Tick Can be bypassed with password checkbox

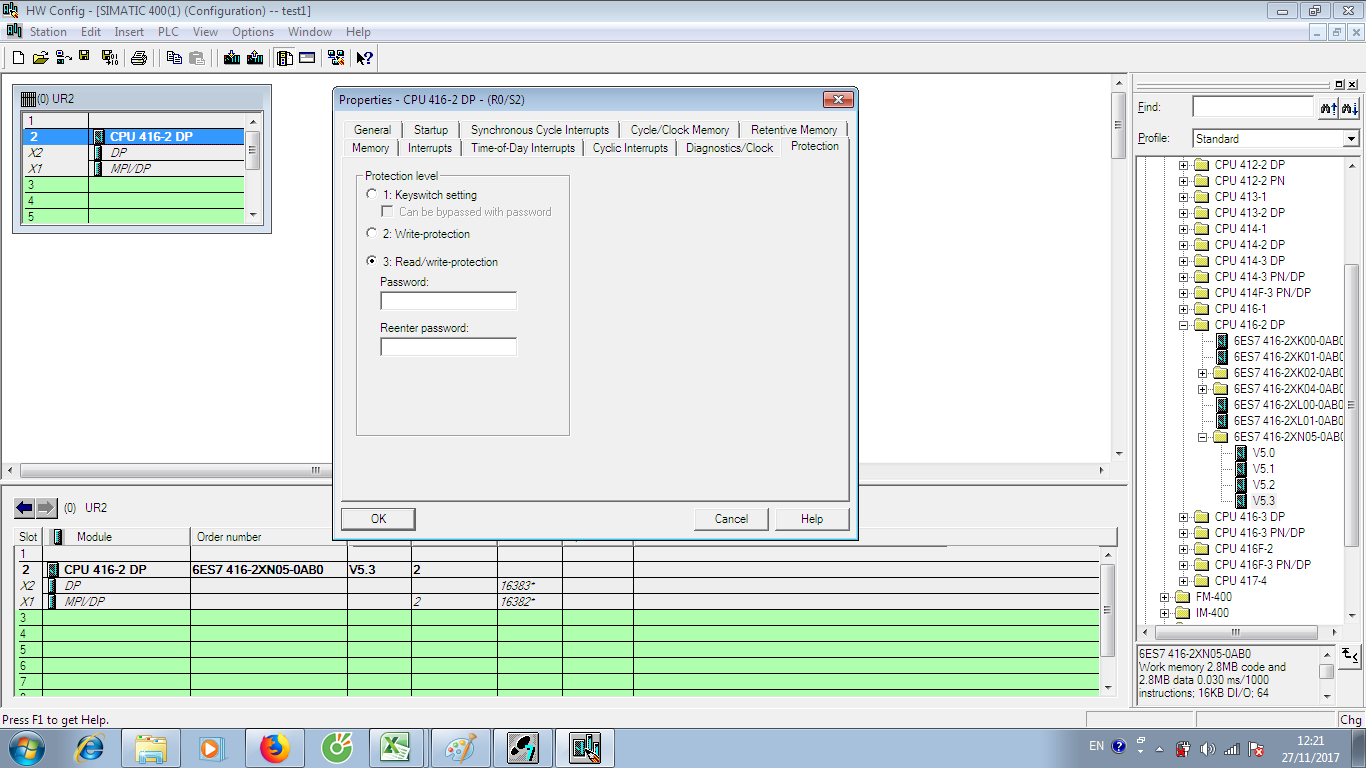387,212
